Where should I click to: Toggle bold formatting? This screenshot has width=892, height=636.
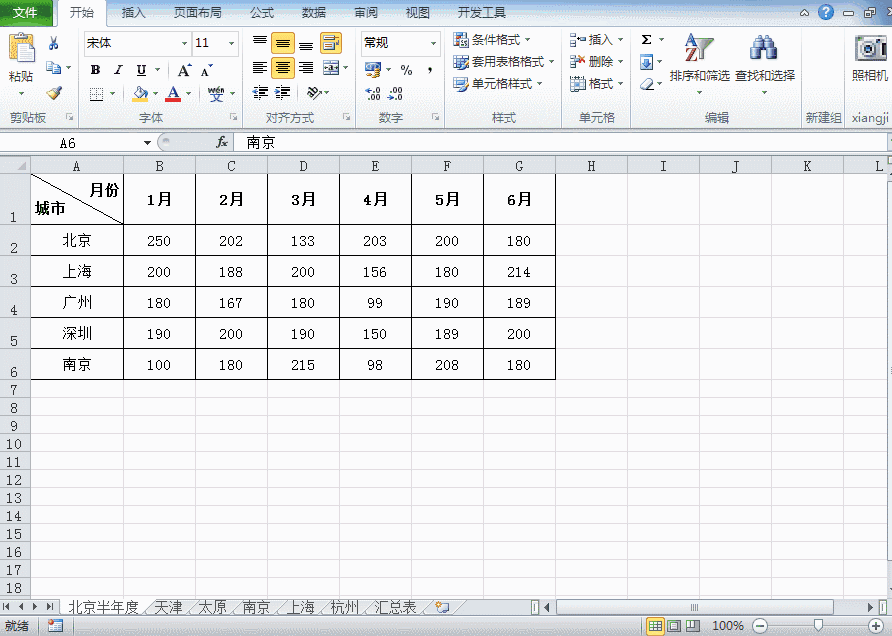click(x=95, y=70)
